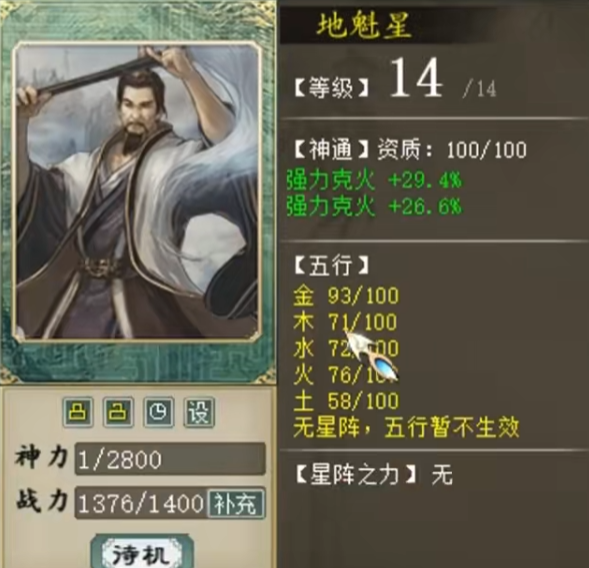Select the hero portrait card

[137, 190]
